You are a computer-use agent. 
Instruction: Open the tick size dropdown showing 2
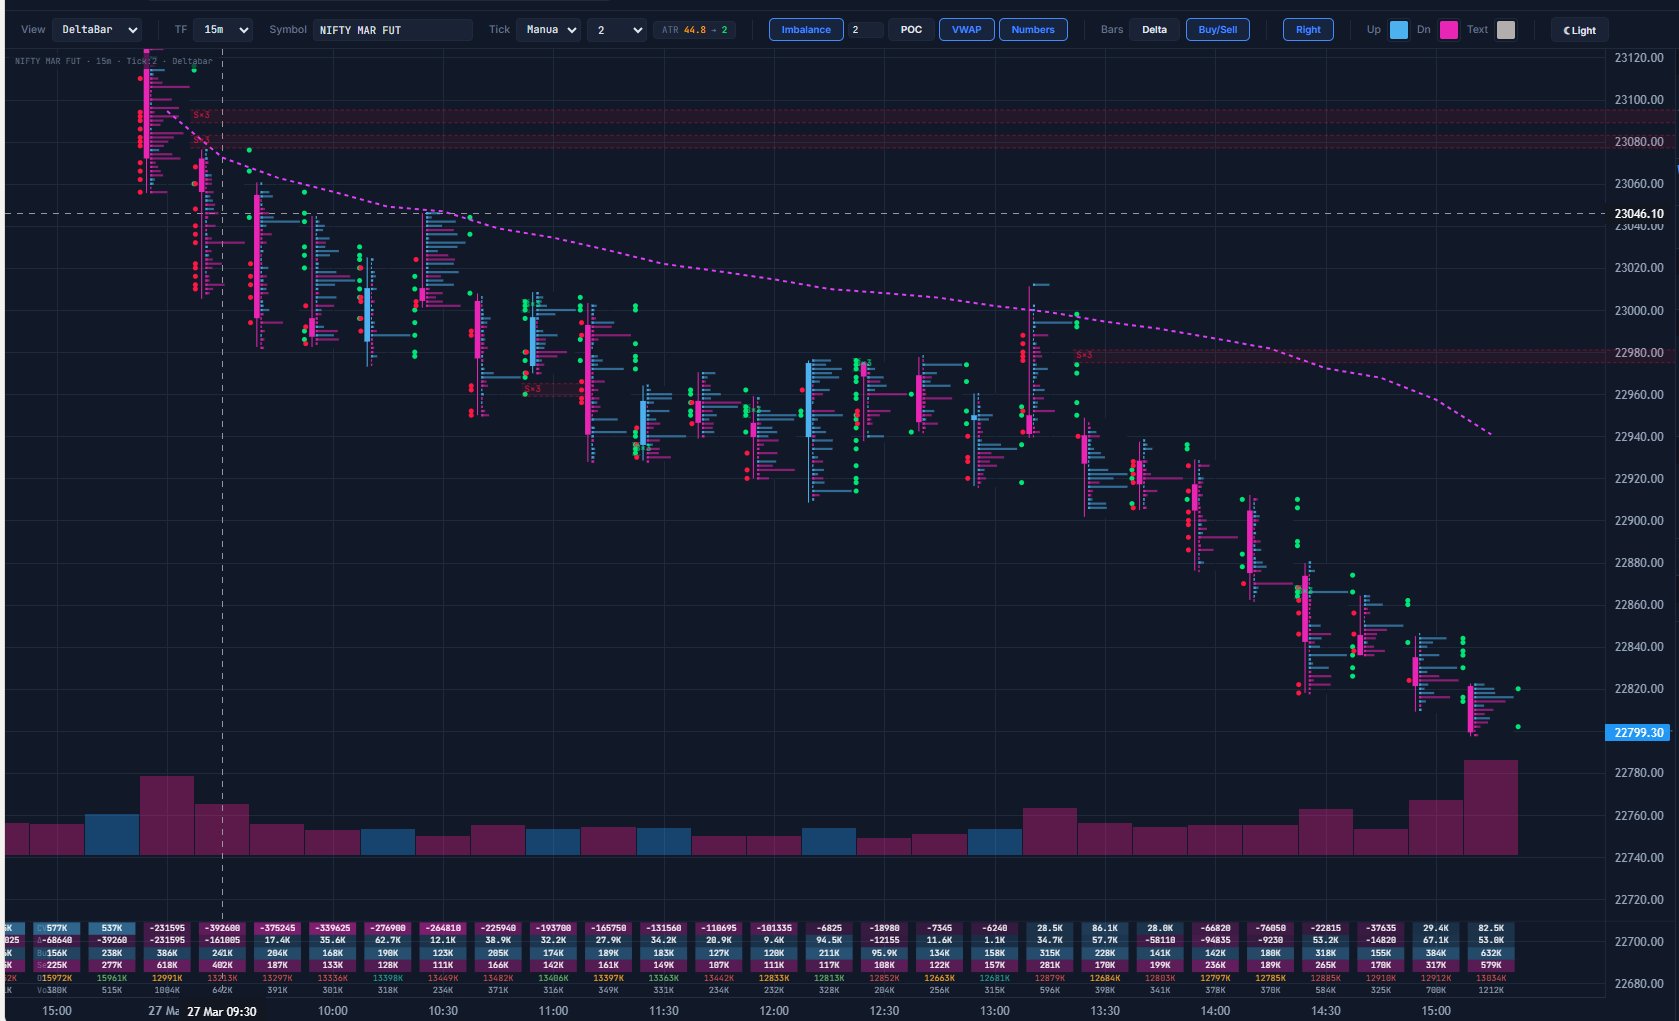pyautogui.click(x=617, y=30)
